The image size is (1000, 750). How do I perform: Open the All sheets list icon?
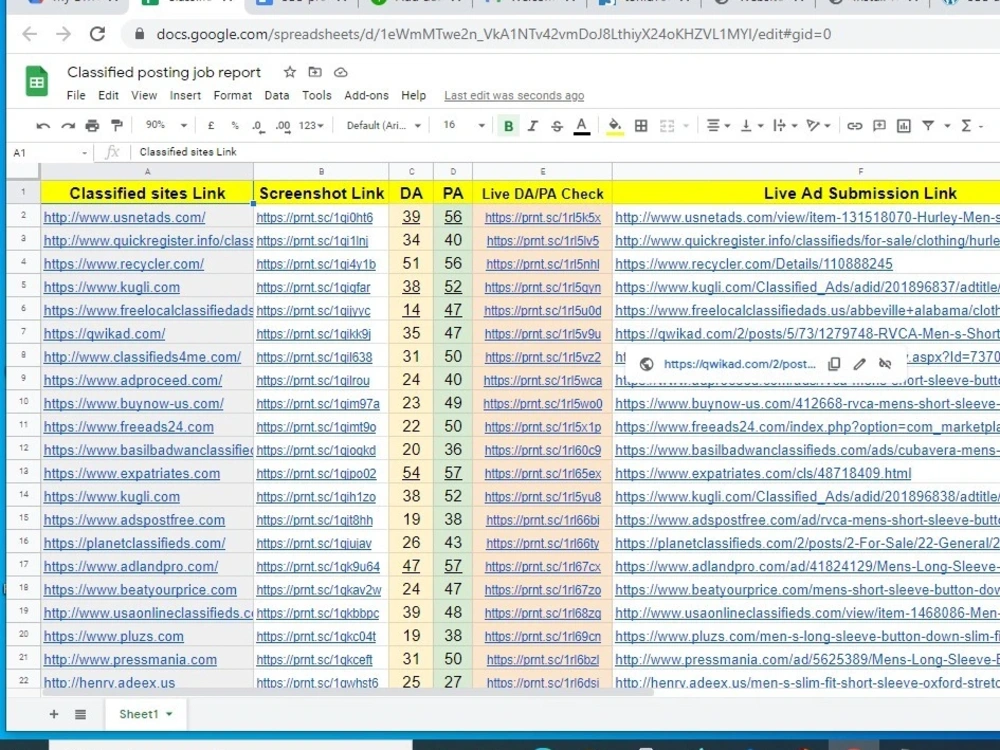click(80, 714)
